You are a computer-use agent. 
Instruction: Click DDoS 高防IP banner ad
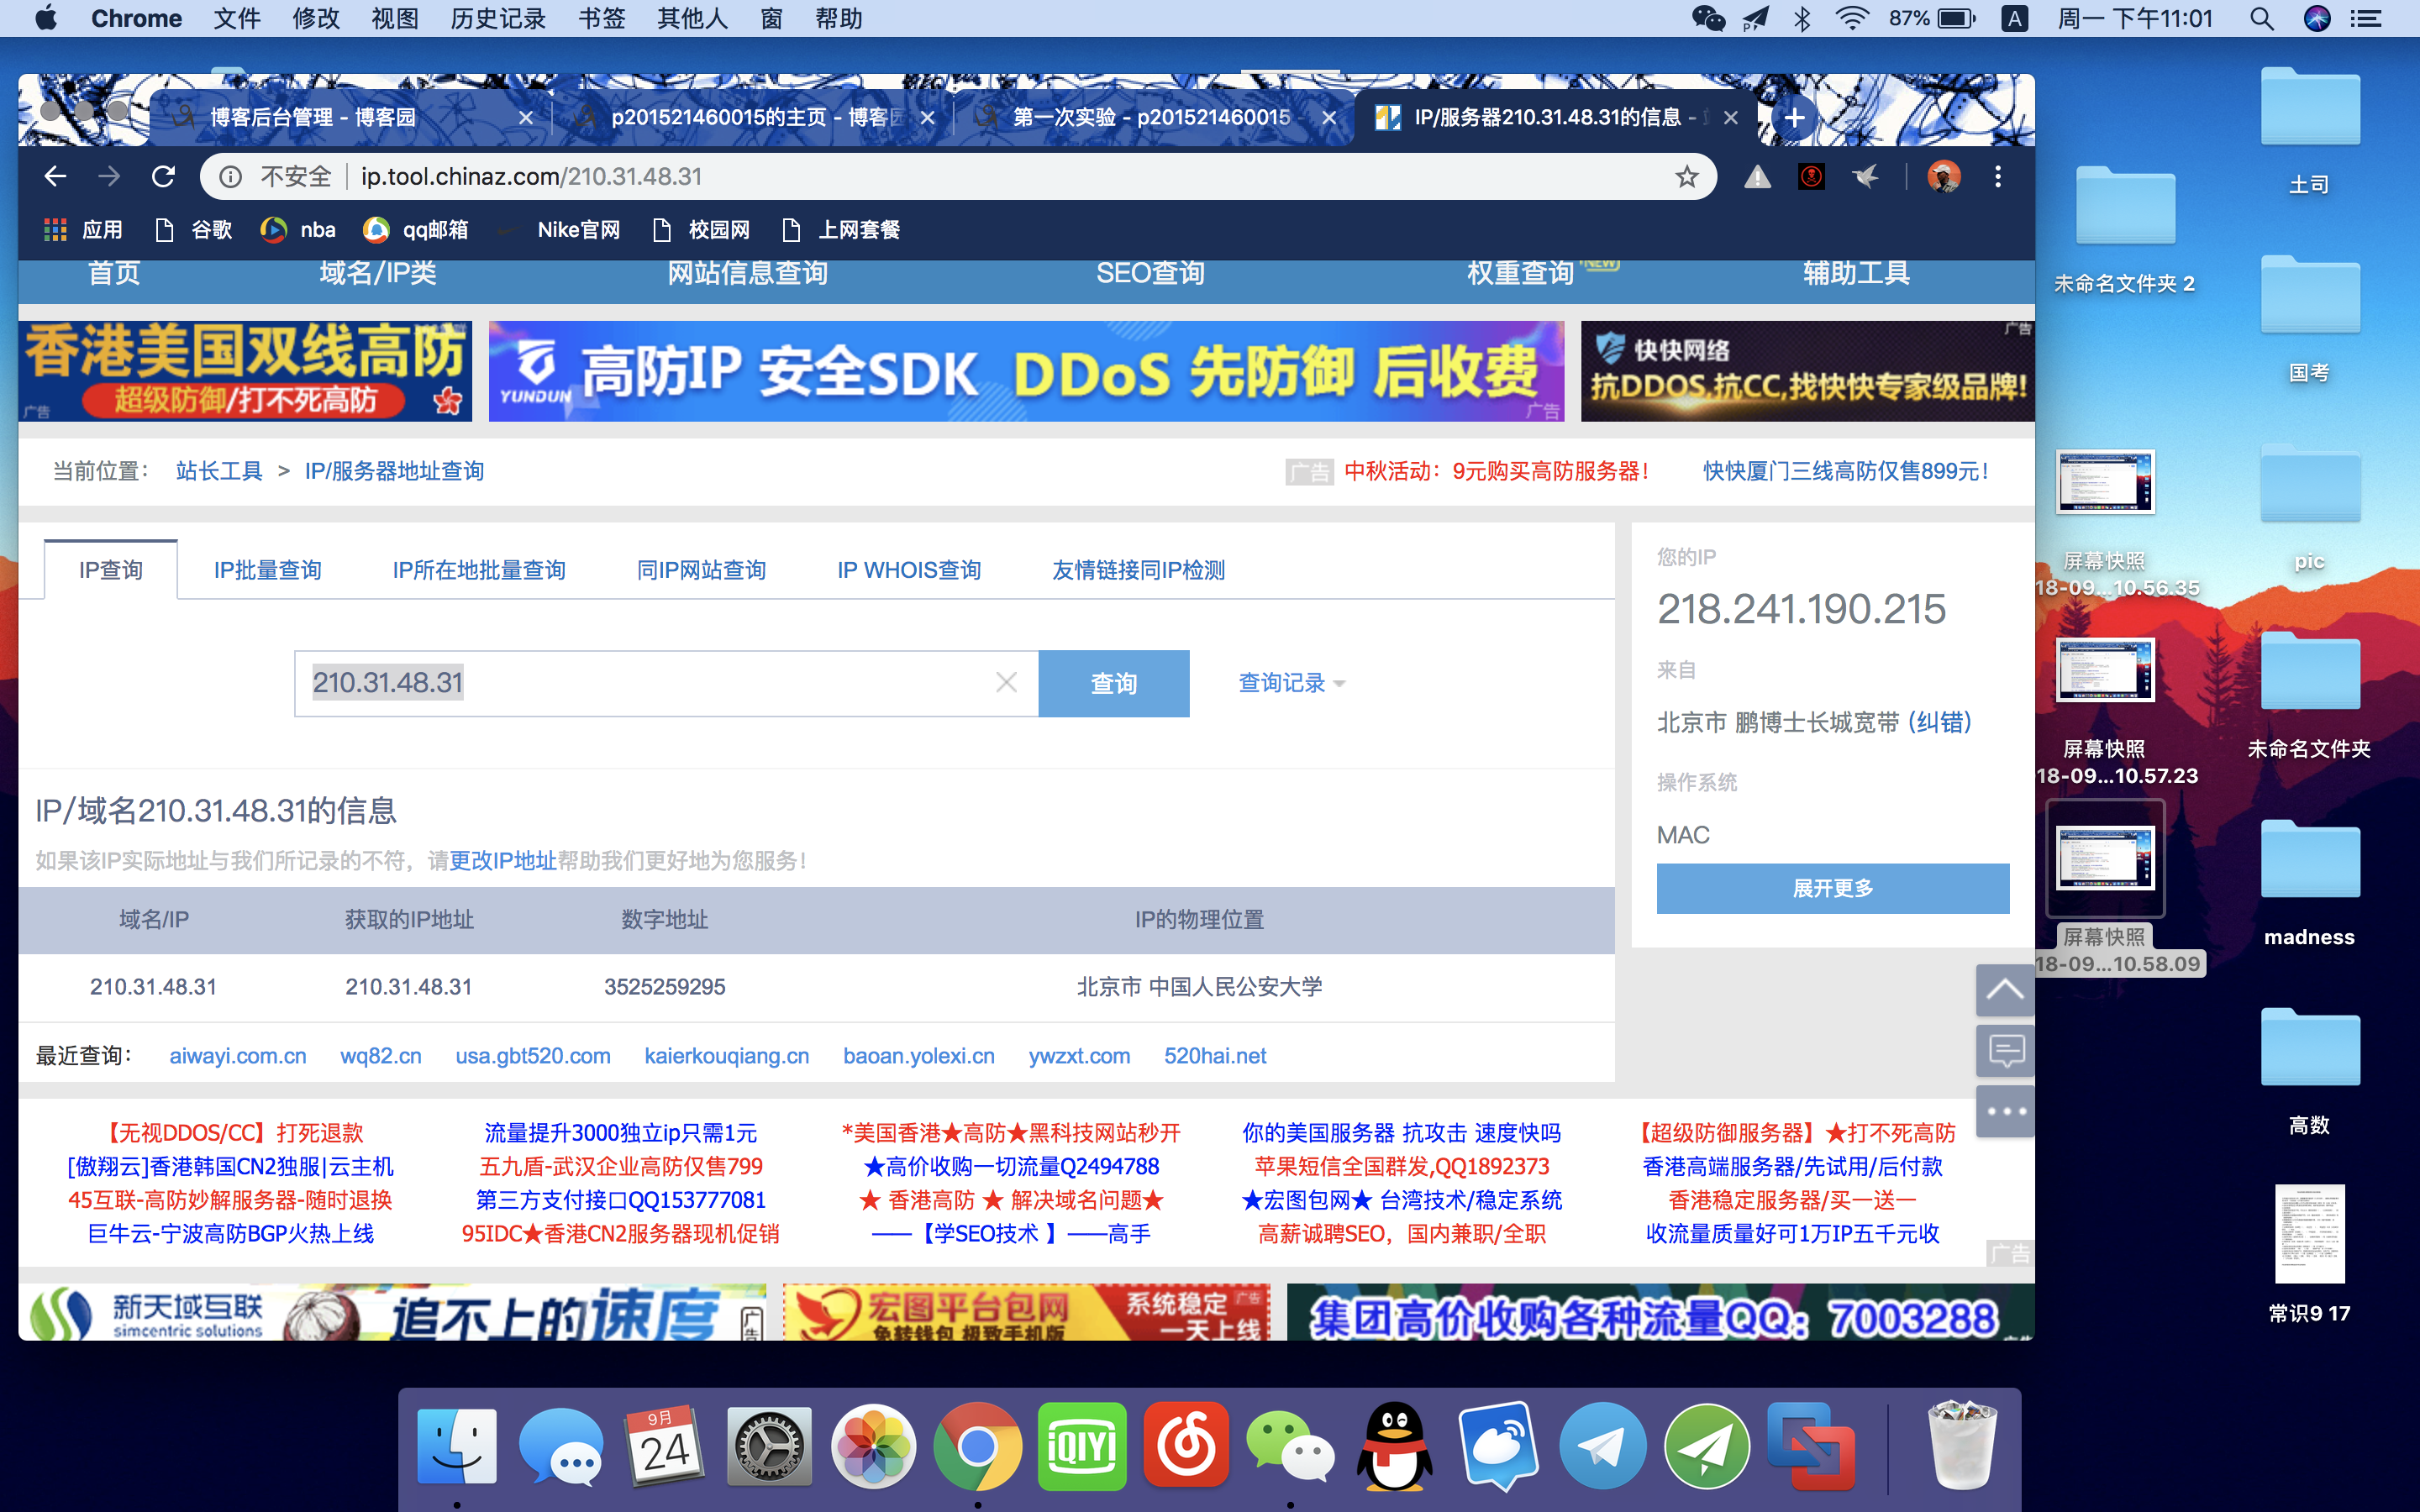click(1026, 371)
